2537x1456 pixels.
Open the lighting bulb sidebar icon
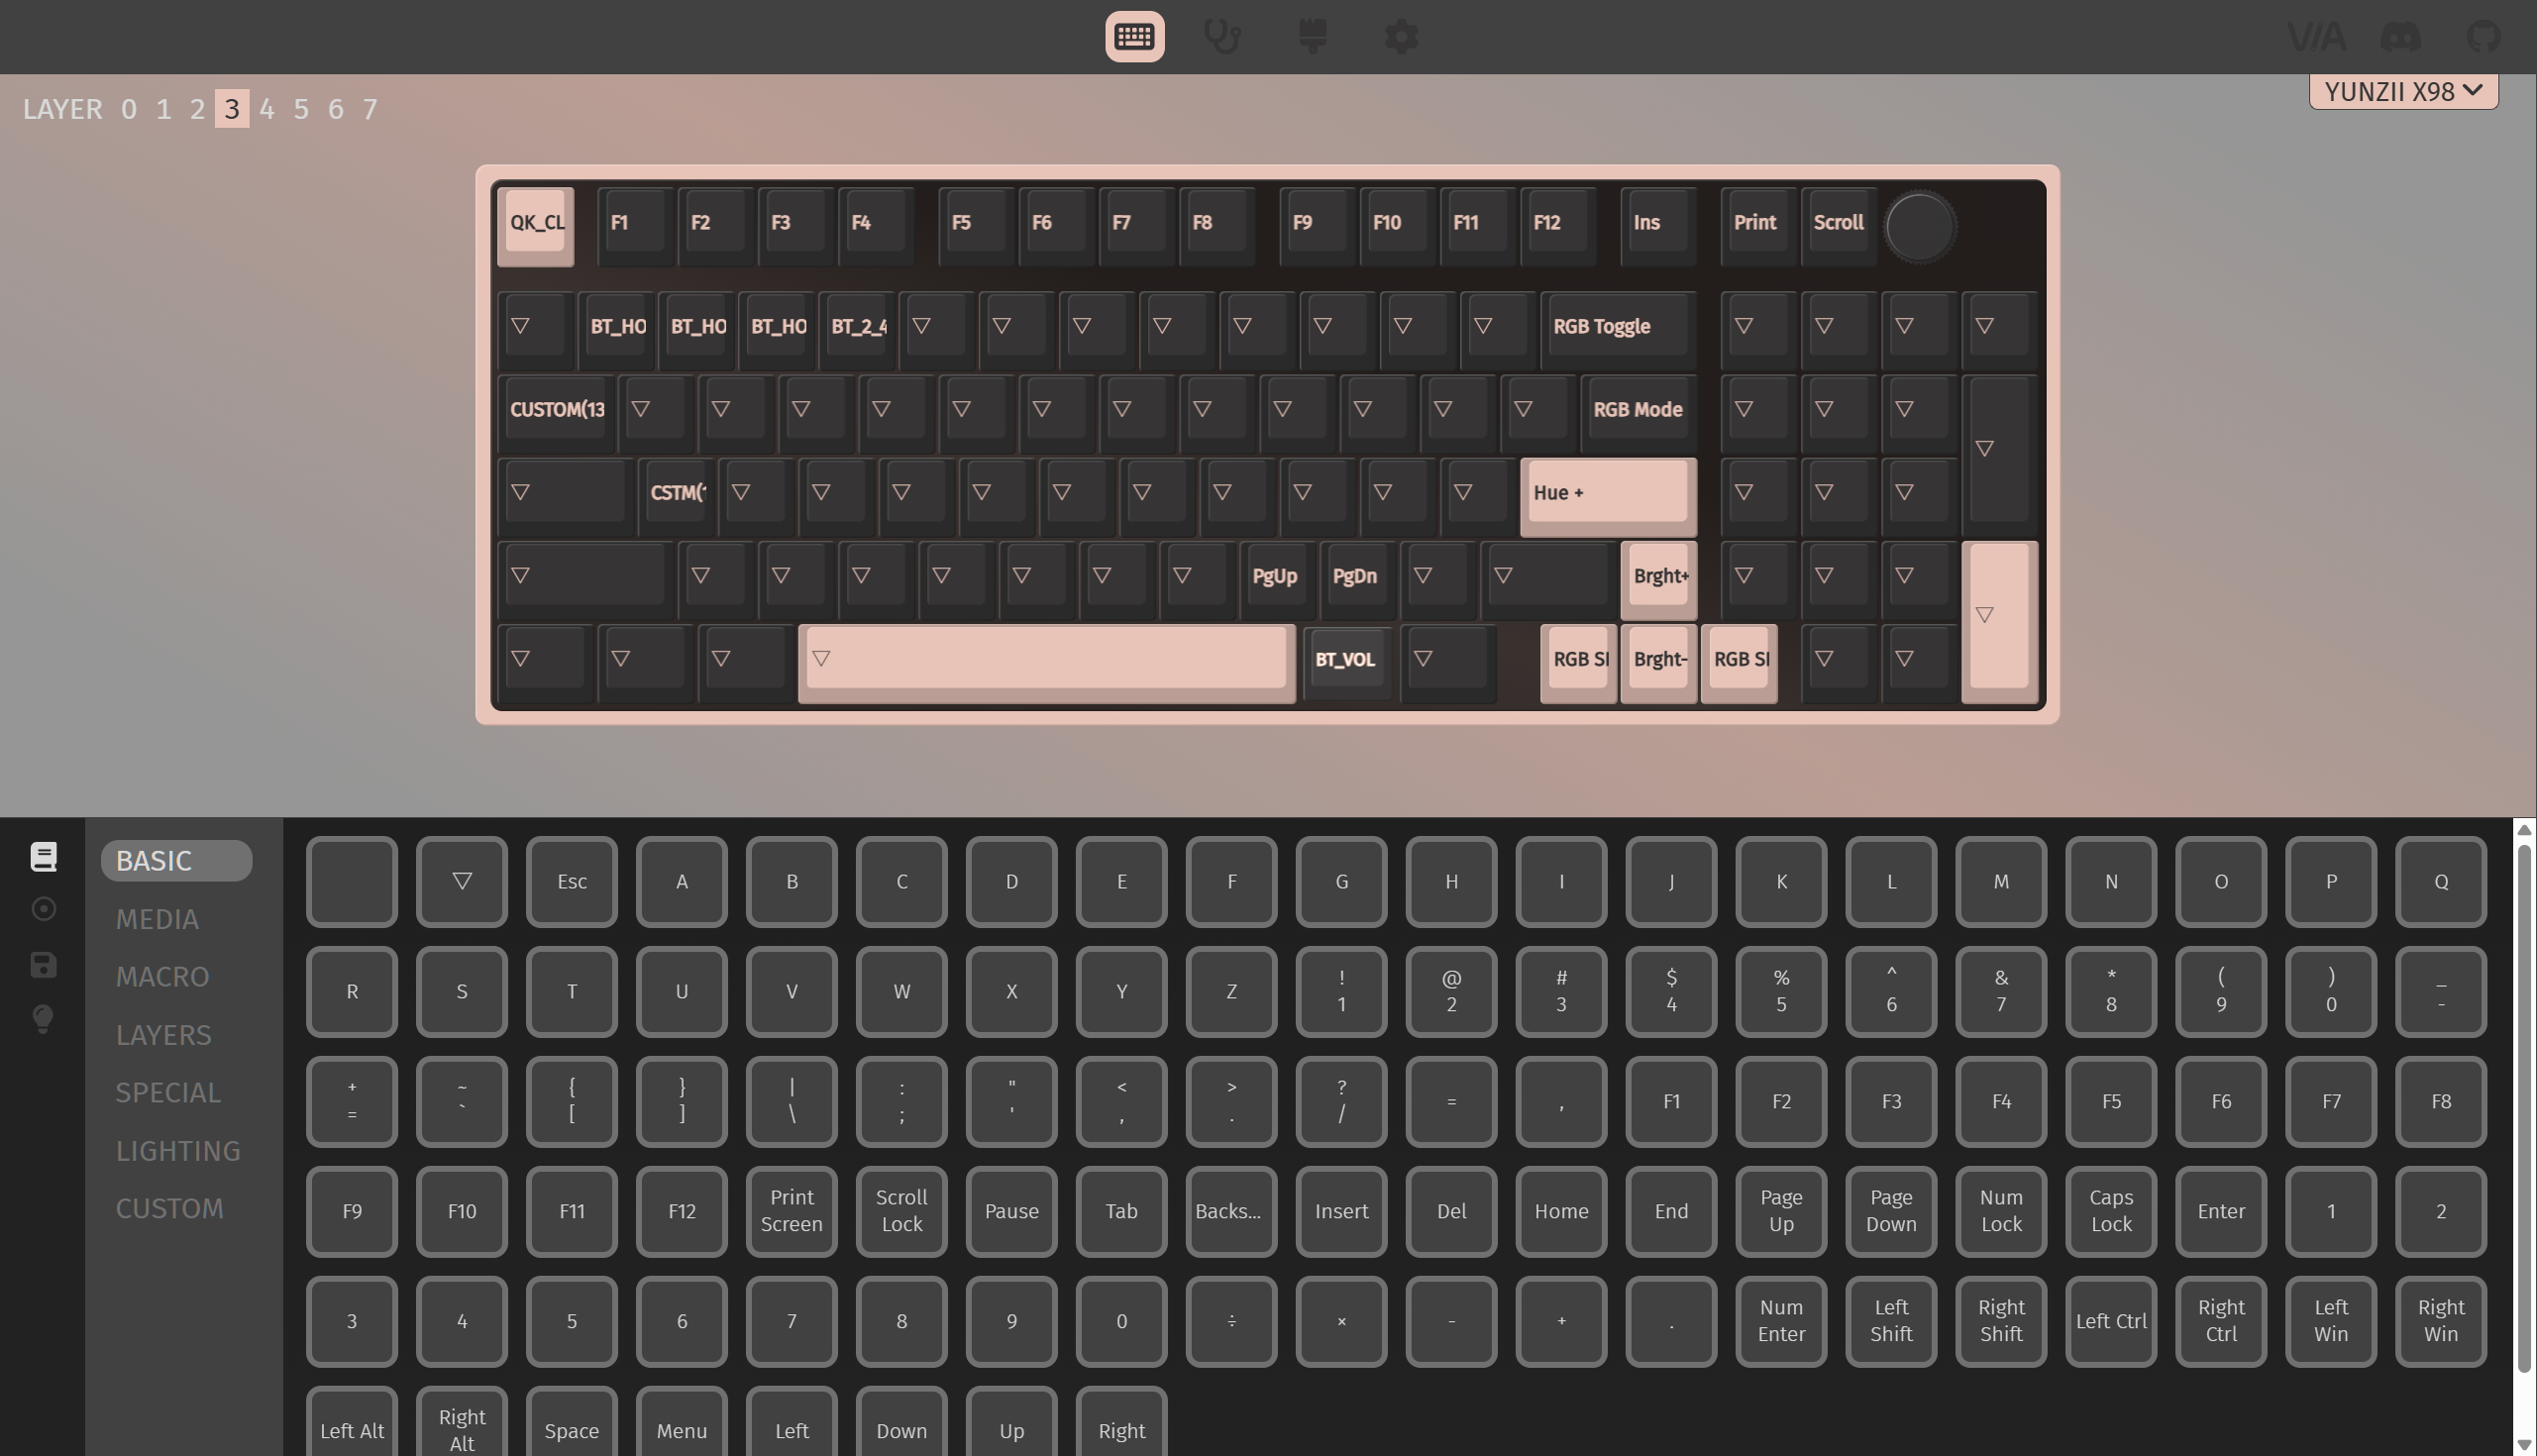(43, 1019)
